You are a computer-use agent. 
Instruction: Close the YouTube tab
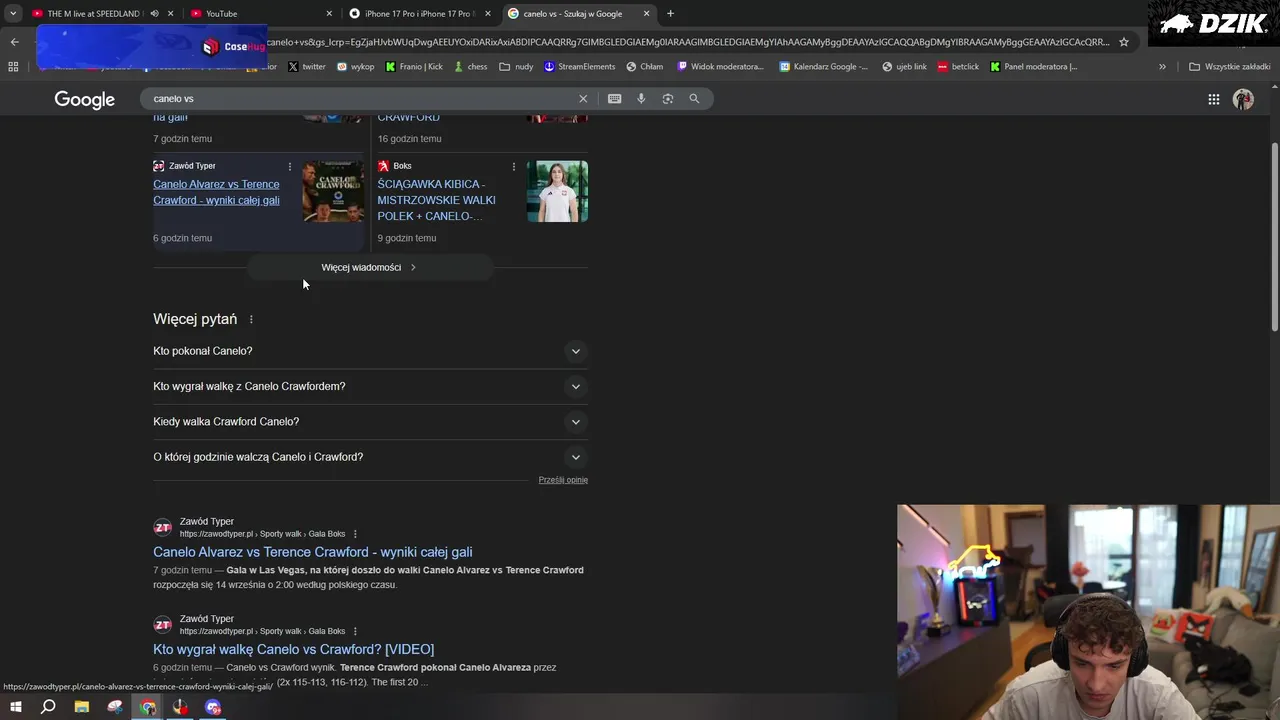click(329, 14)
